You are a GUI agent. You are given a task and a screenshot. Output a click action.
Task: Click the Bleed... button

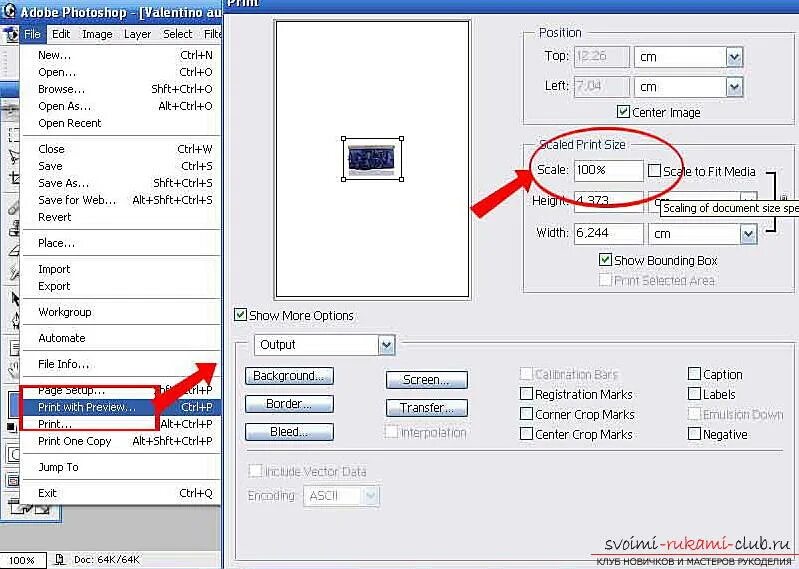point(289,432)
